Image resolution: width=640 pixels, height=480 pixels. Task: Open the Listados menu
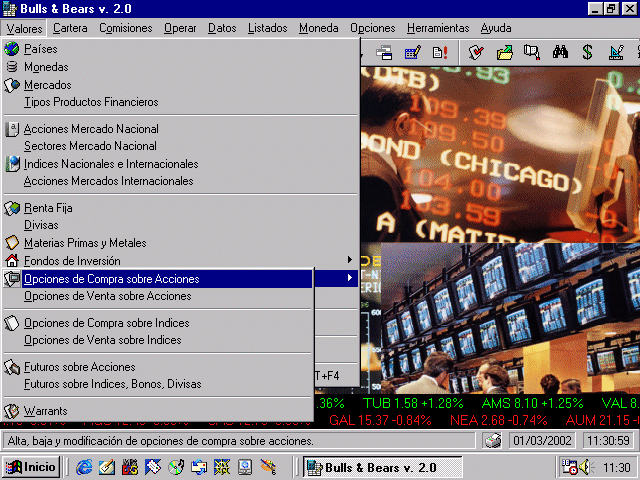(x=268, y=28)
